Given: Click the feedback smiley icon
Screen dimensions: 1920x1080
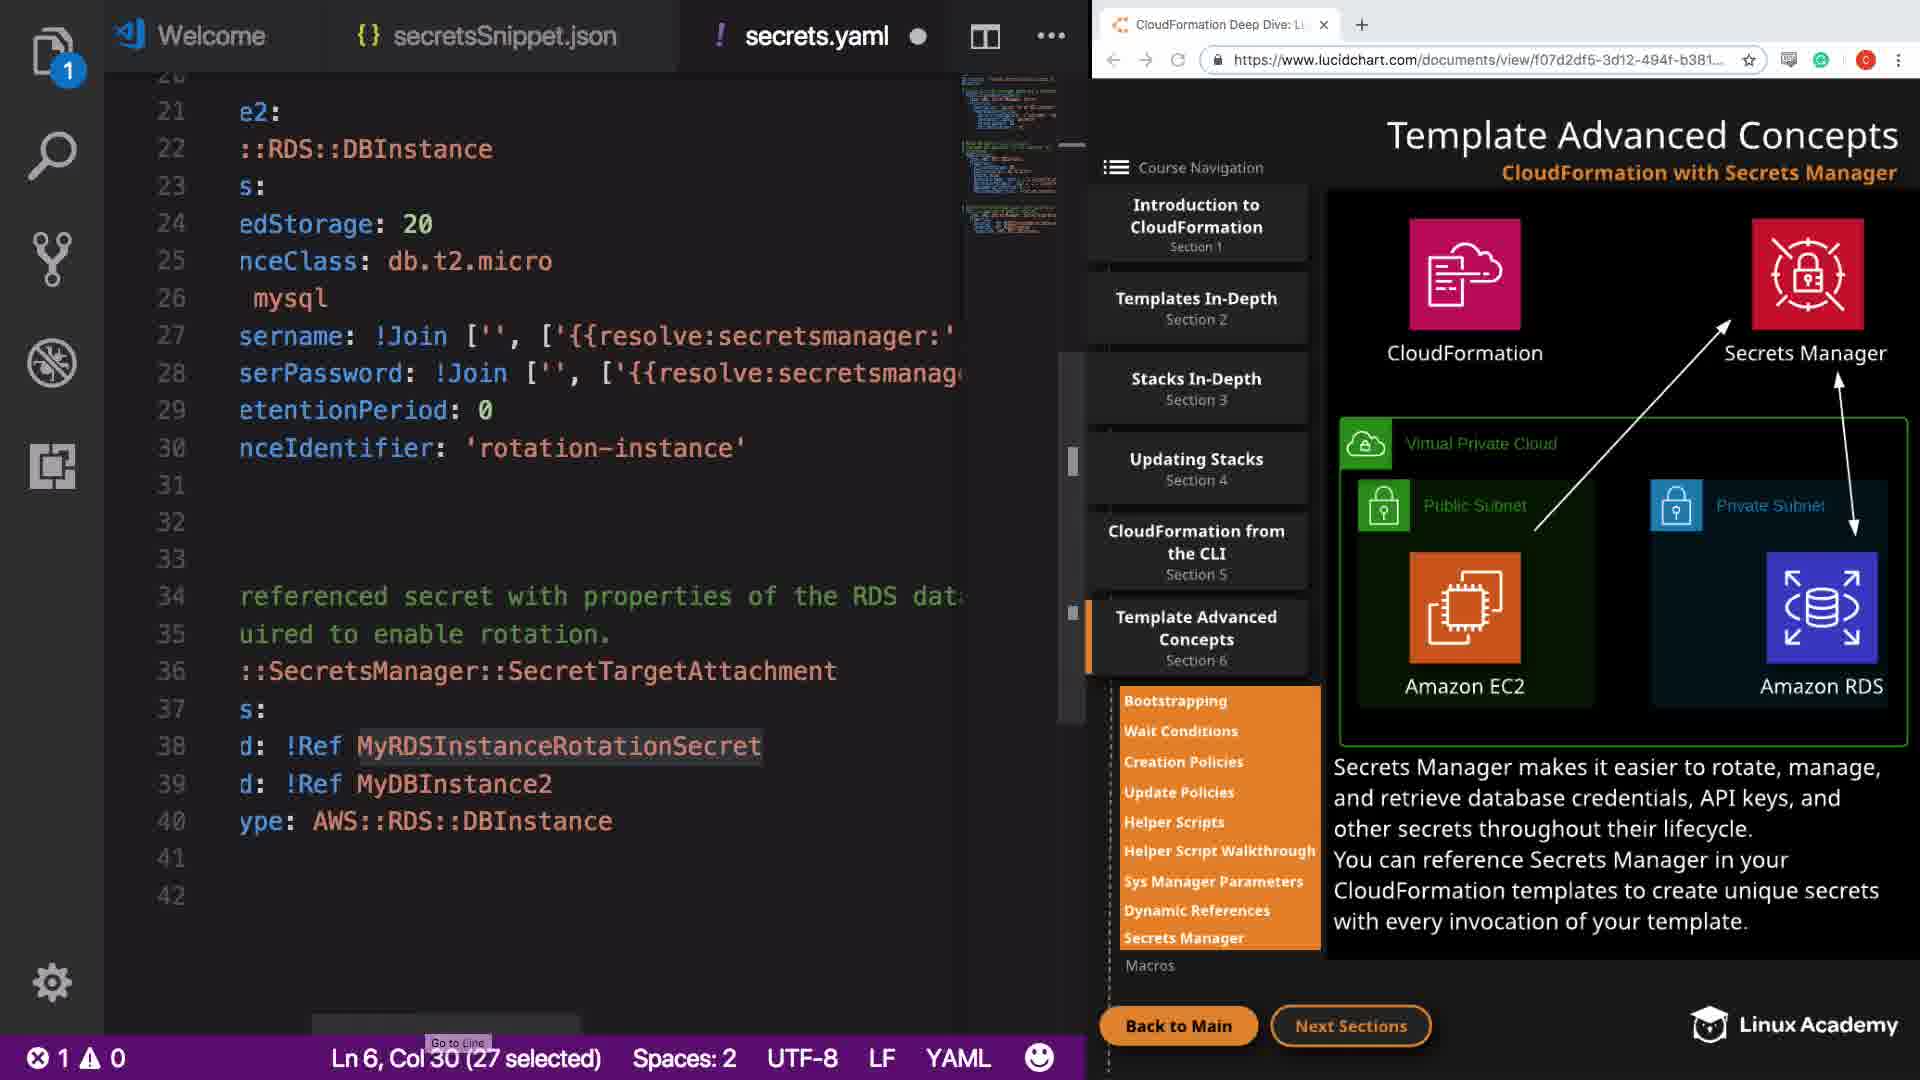Looking at the screenshot, I should (1039, 1057).
